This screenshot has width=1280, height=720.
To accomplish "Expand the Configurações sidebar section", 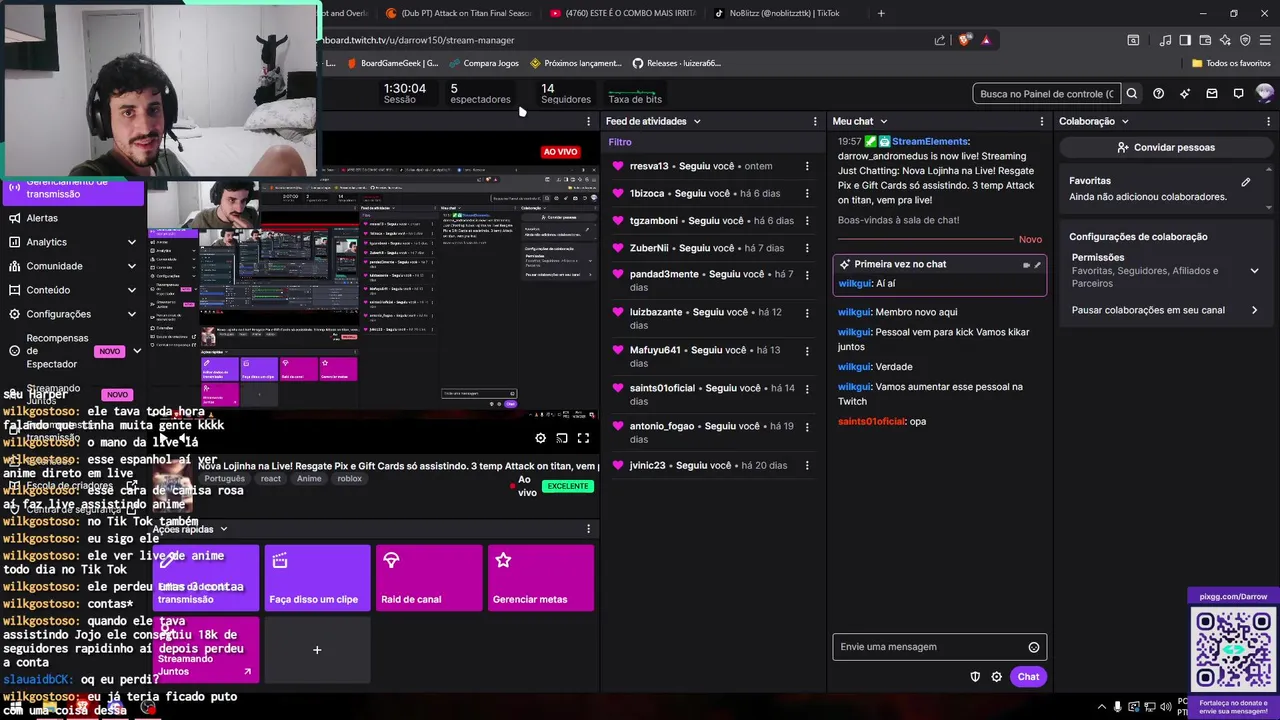I will point(131,314).
